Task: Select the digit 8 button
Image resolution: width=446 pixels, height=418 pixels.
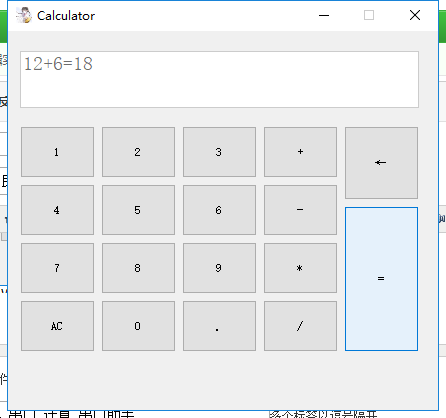Action: [x=138, y=268]
